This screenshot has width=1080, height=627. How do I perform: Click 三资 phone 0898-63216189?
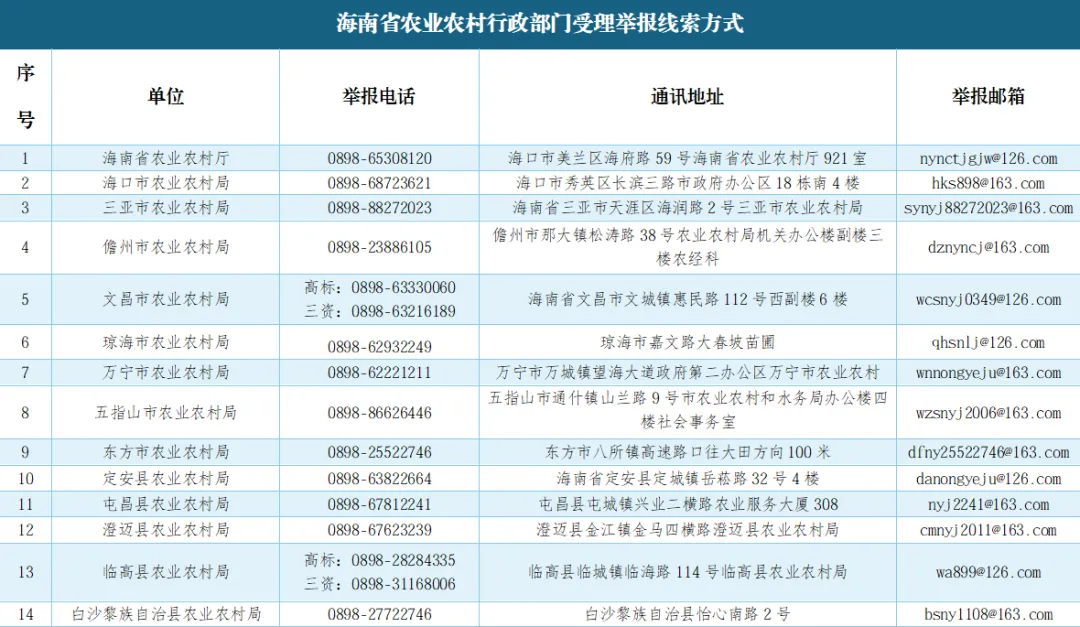[404, 311]
